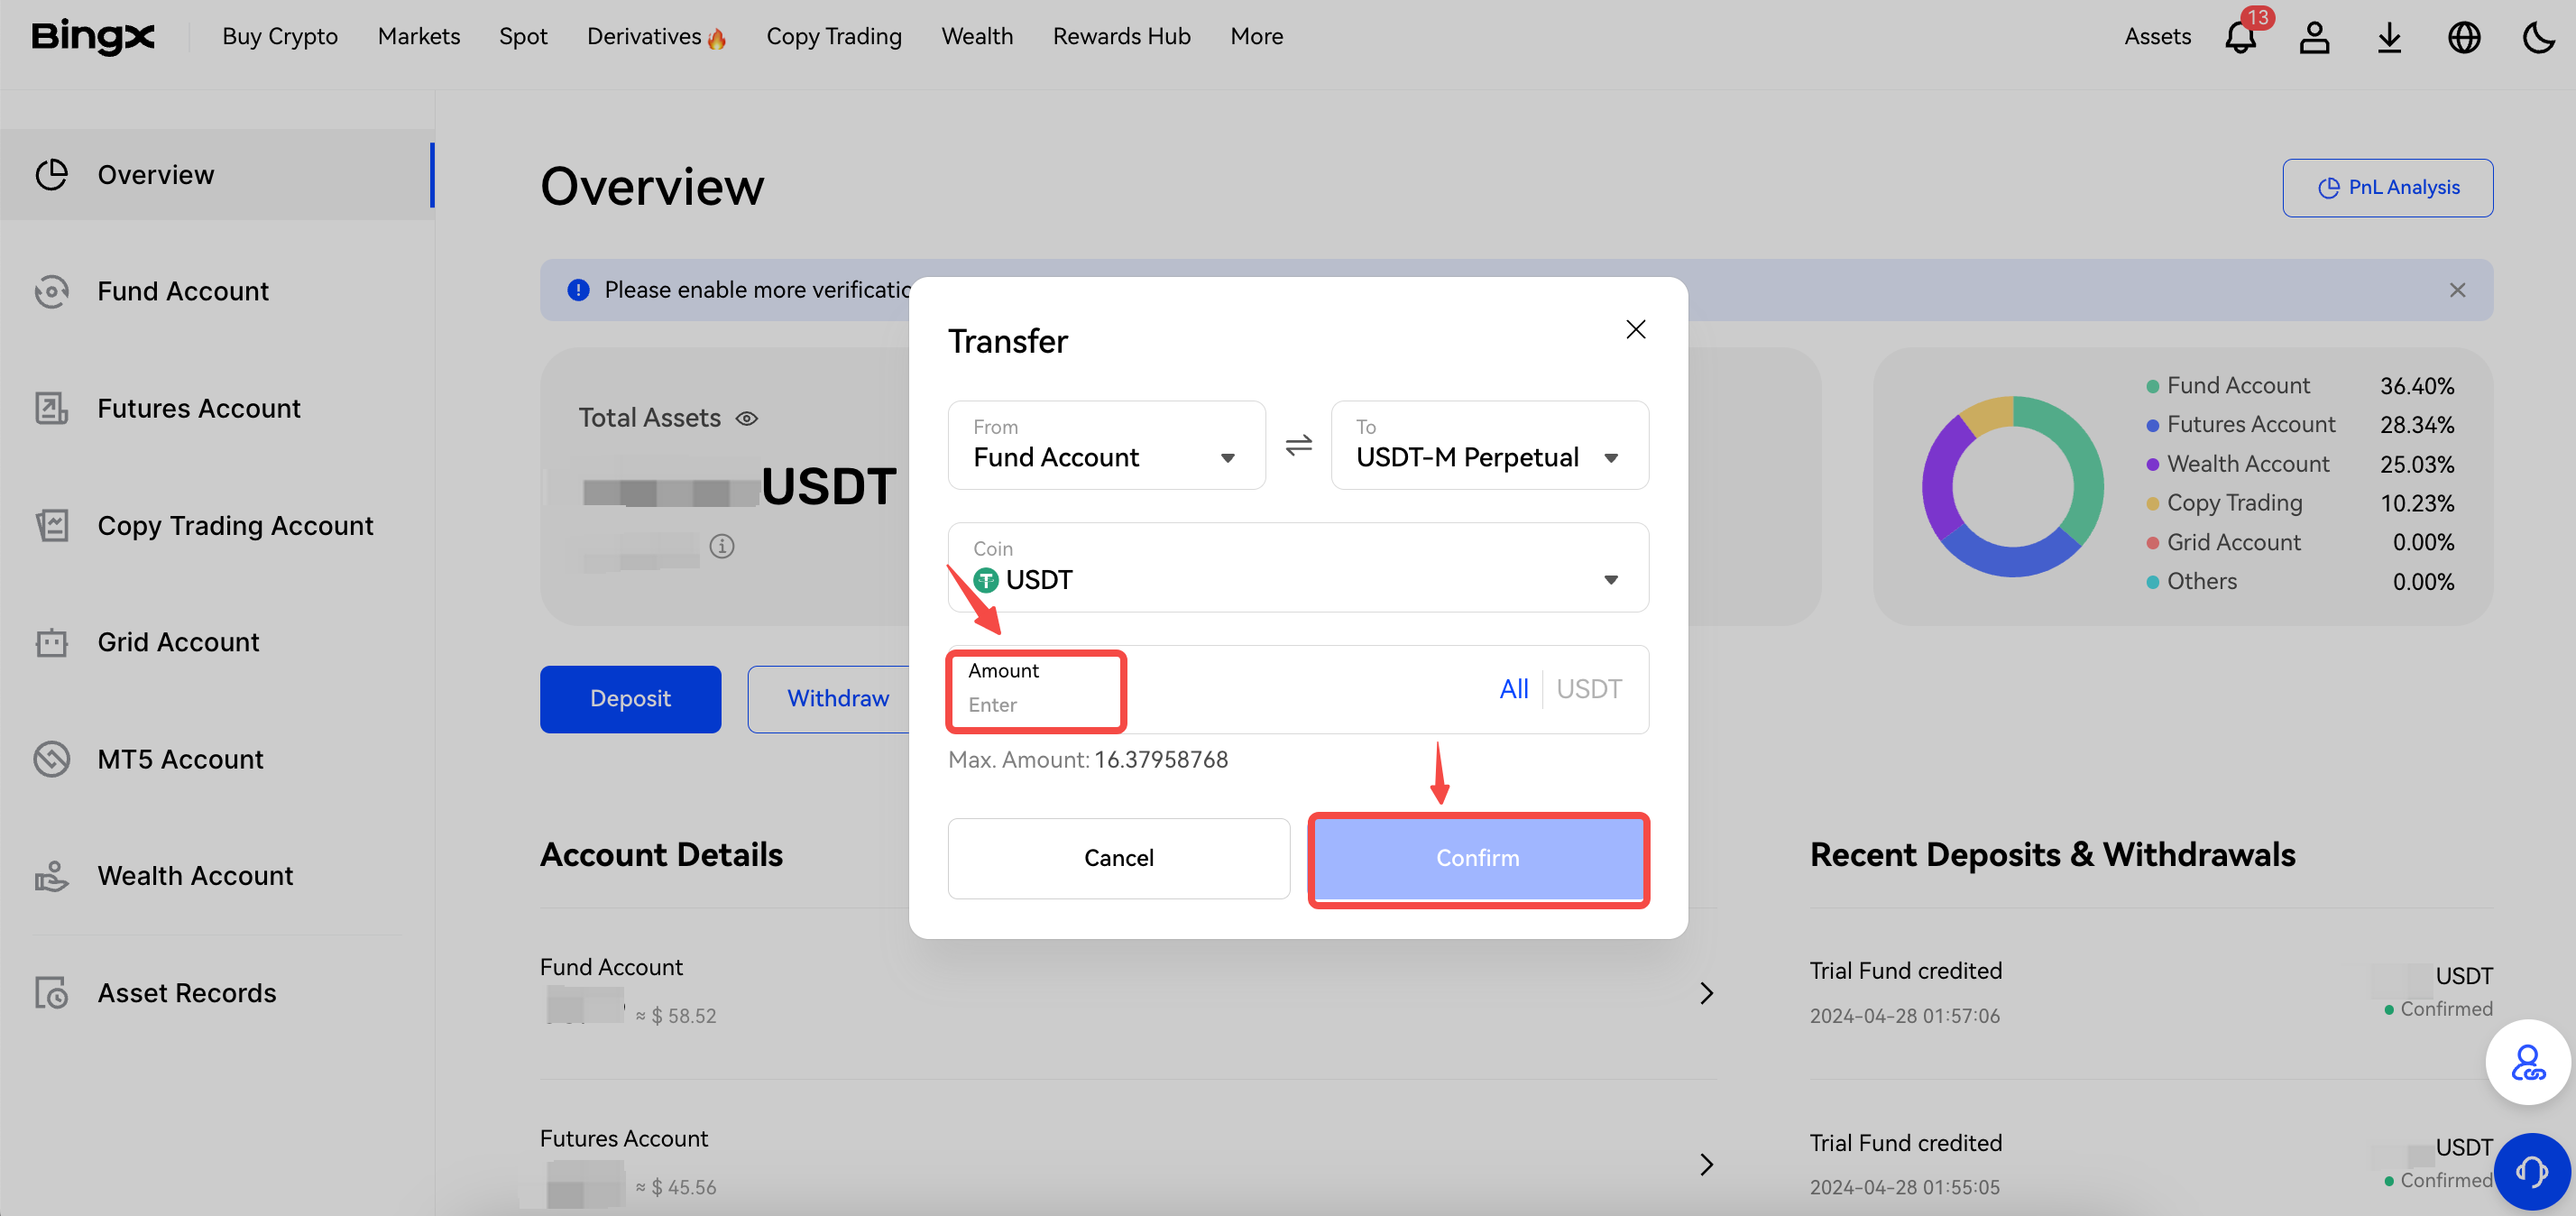
Task: Select Fund Account in the sidebar
Action: (x=217, y=291)
